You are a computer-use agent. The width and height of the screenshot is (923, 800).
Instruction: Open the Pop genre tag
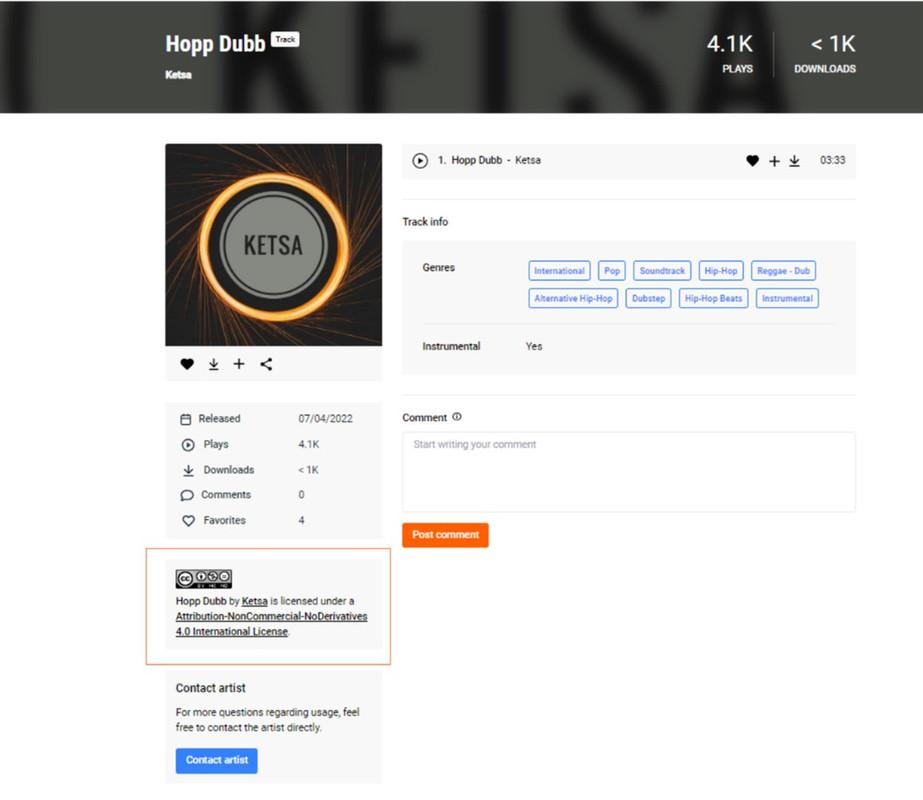[x=612, y=271]
